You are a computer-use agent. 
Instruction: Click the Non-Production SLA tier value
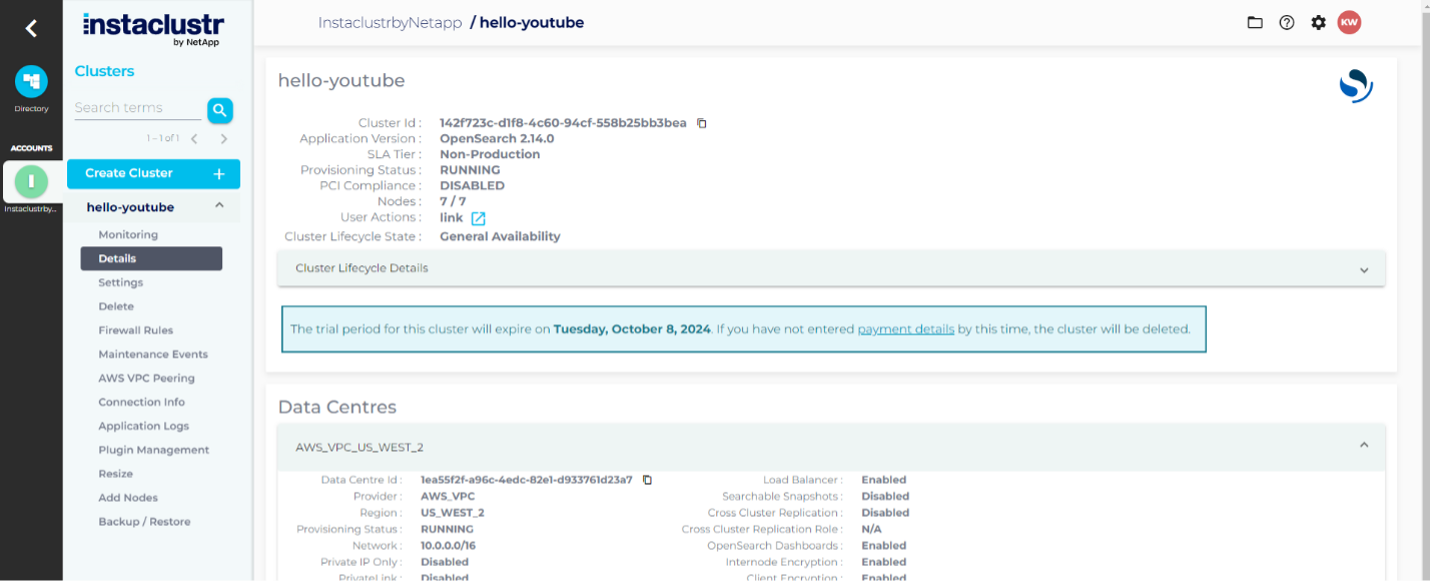(x=490, y=155)
